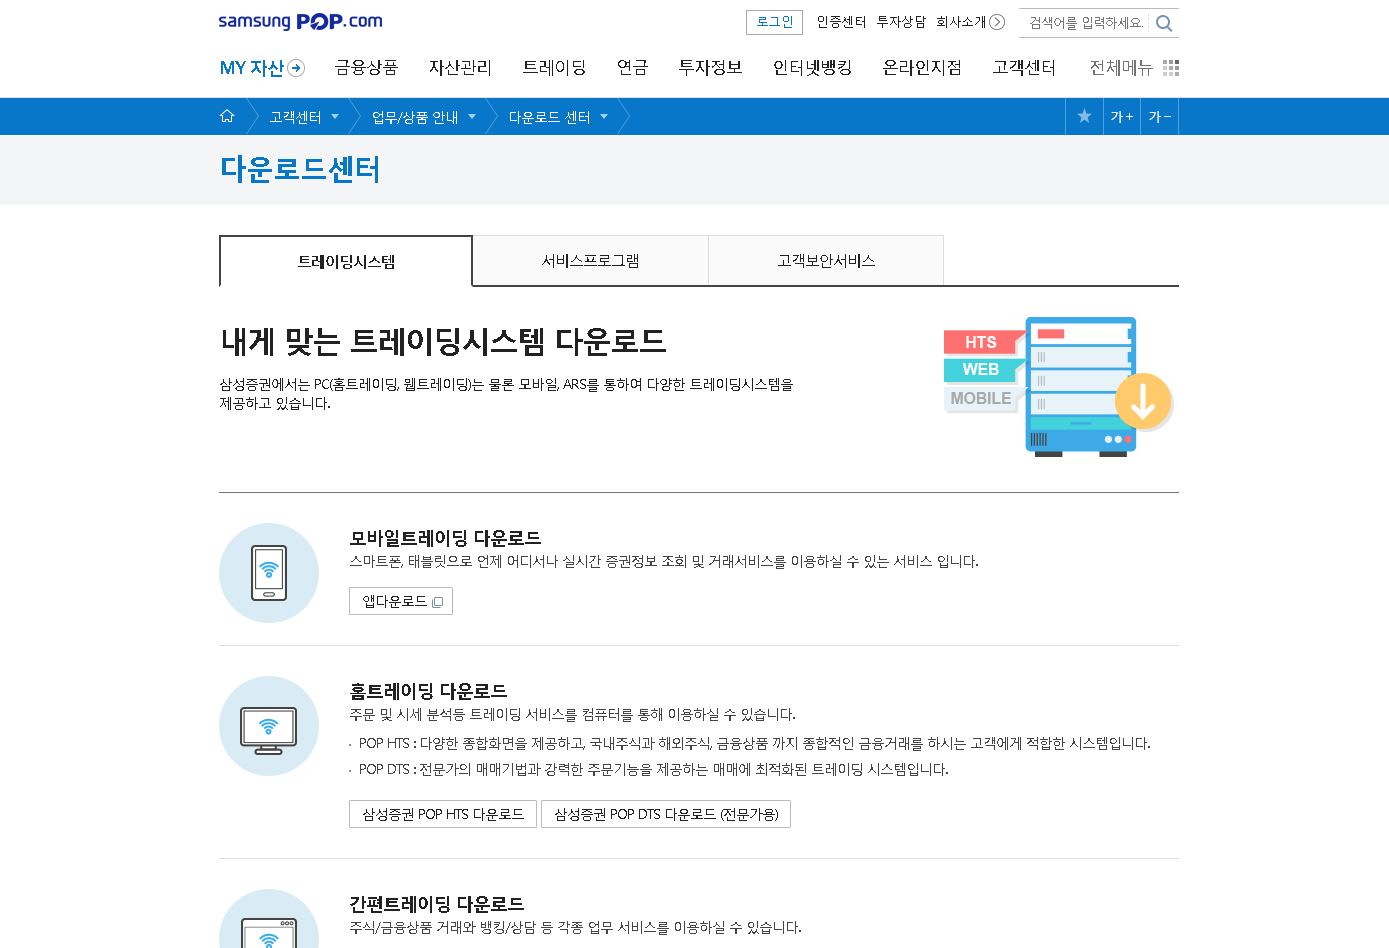Open the 고객센터 main menu
Screen dimensions: 1389x948
pos(1024,67)
